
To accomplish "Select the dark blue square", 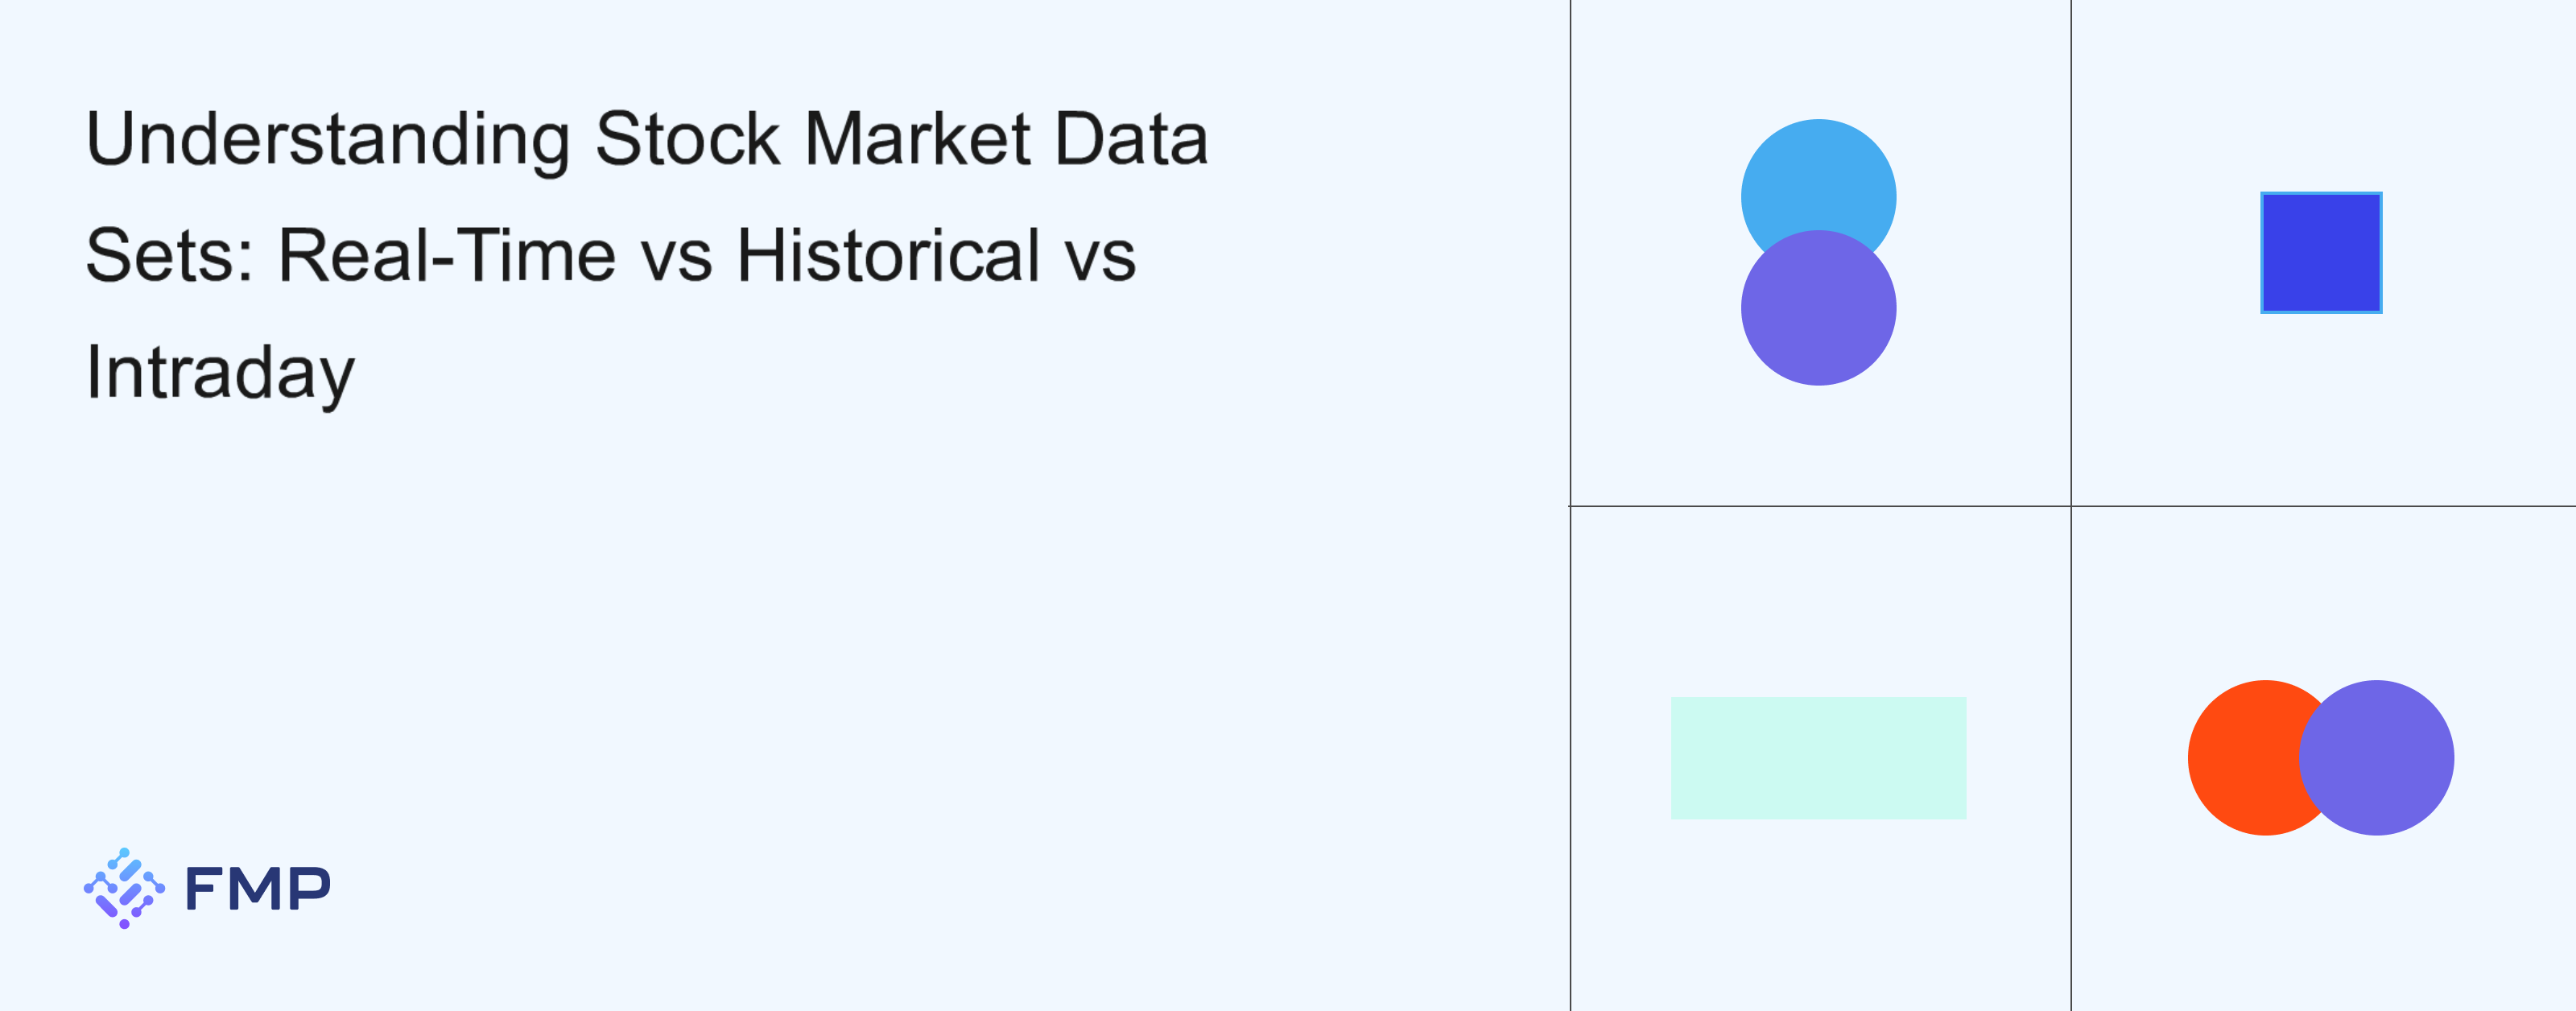I will (2321, 253).
